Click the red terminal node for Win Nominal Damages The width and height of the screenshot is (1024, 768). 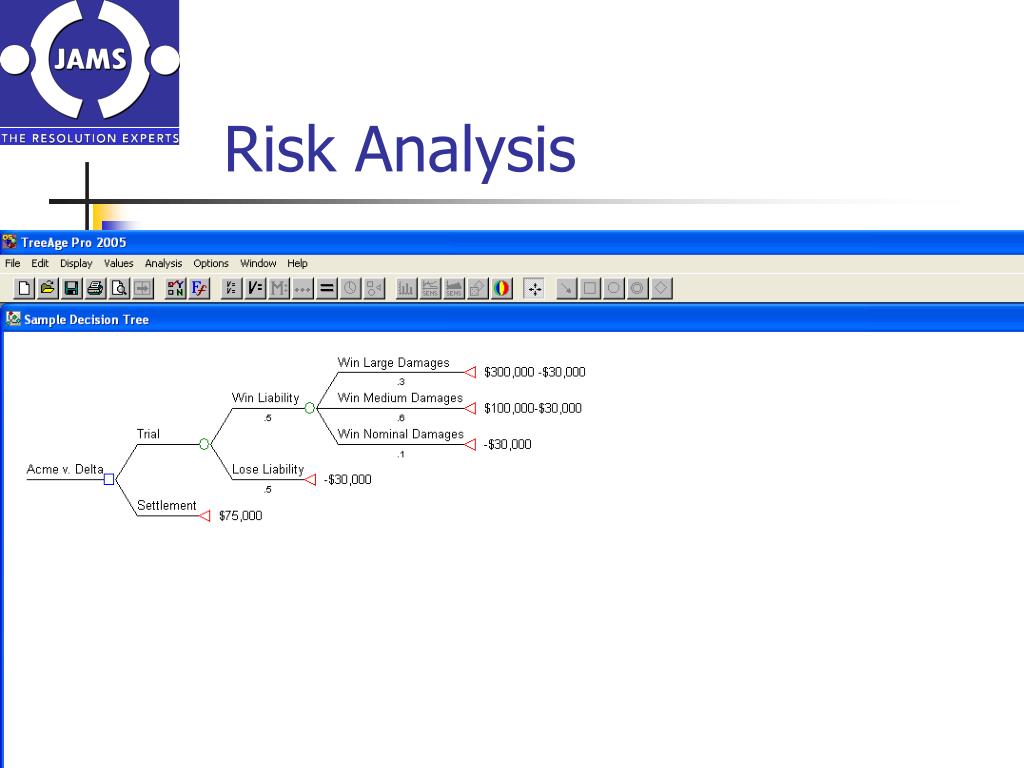[470, 444]
